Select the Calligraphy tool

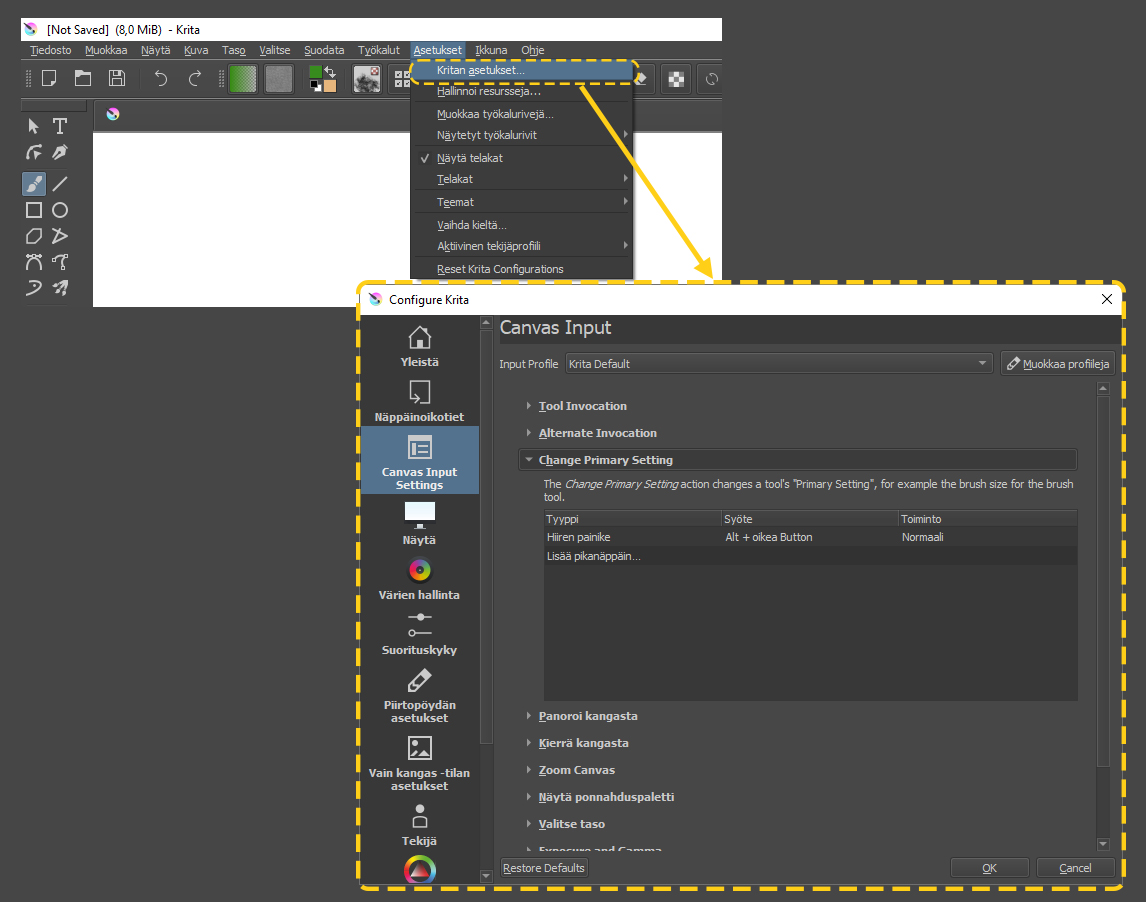click(x=60, y=152)
